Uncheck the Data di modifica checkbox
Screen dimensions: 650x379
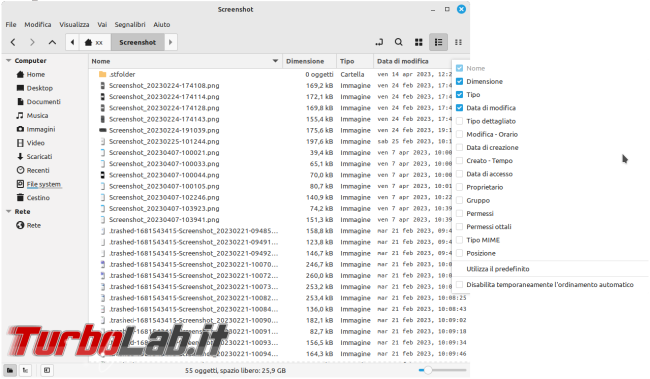tap(459, 108)
